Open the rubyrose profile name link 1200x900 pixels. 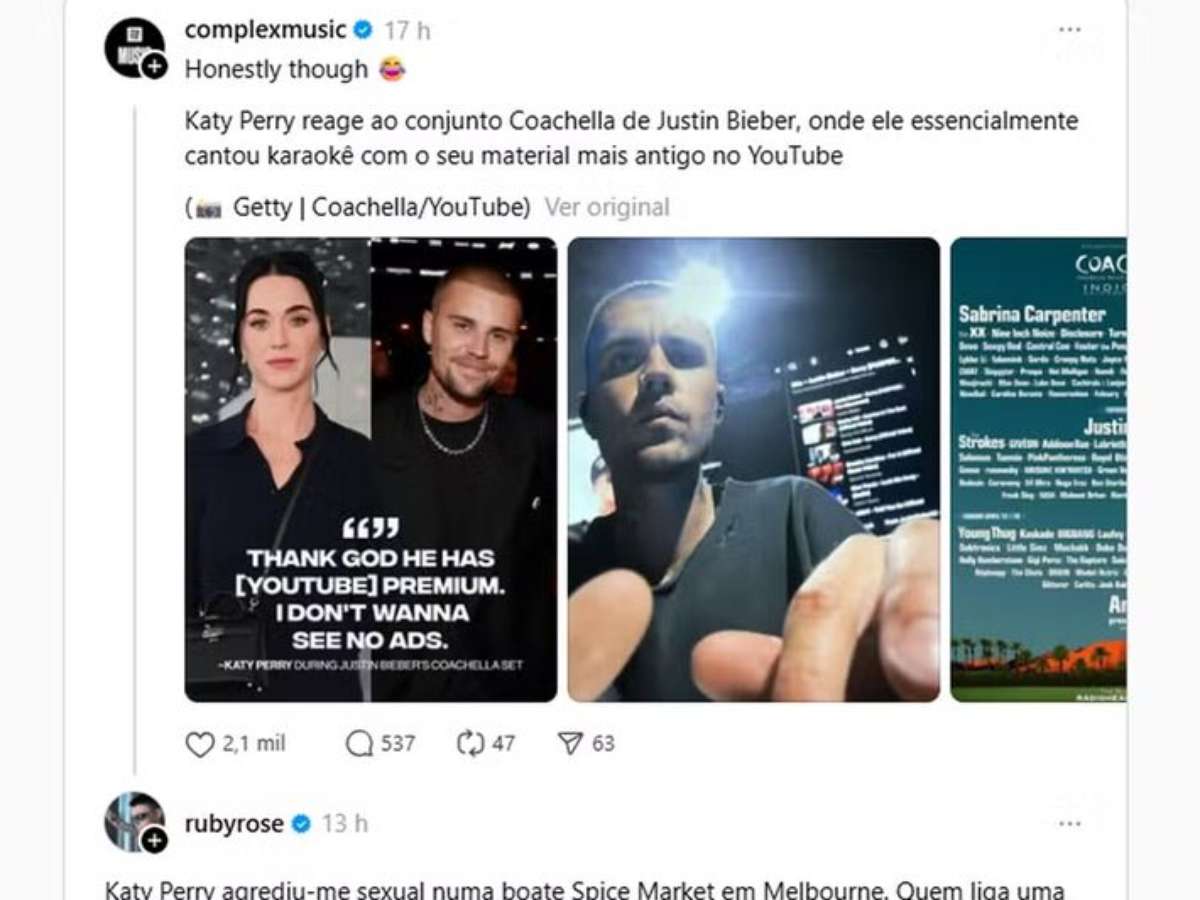coord(234,824)
